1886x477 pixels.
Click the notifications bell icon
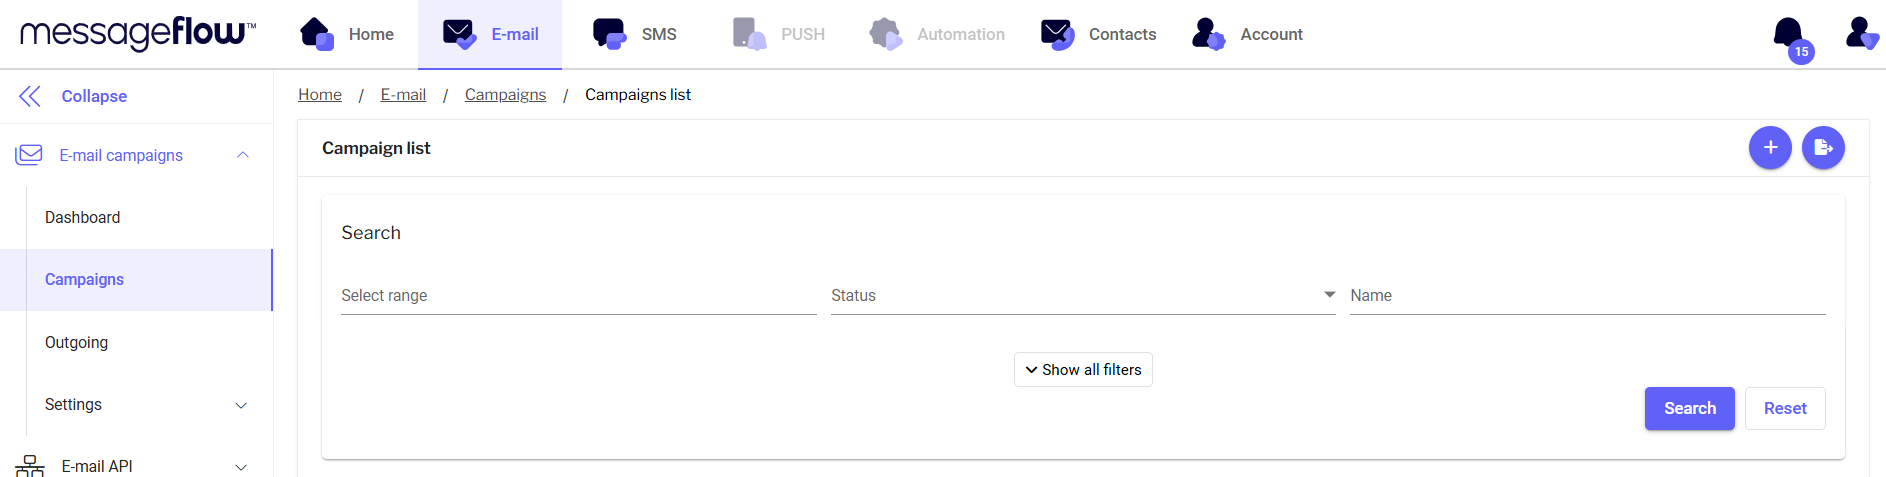tap(1788, 33)
